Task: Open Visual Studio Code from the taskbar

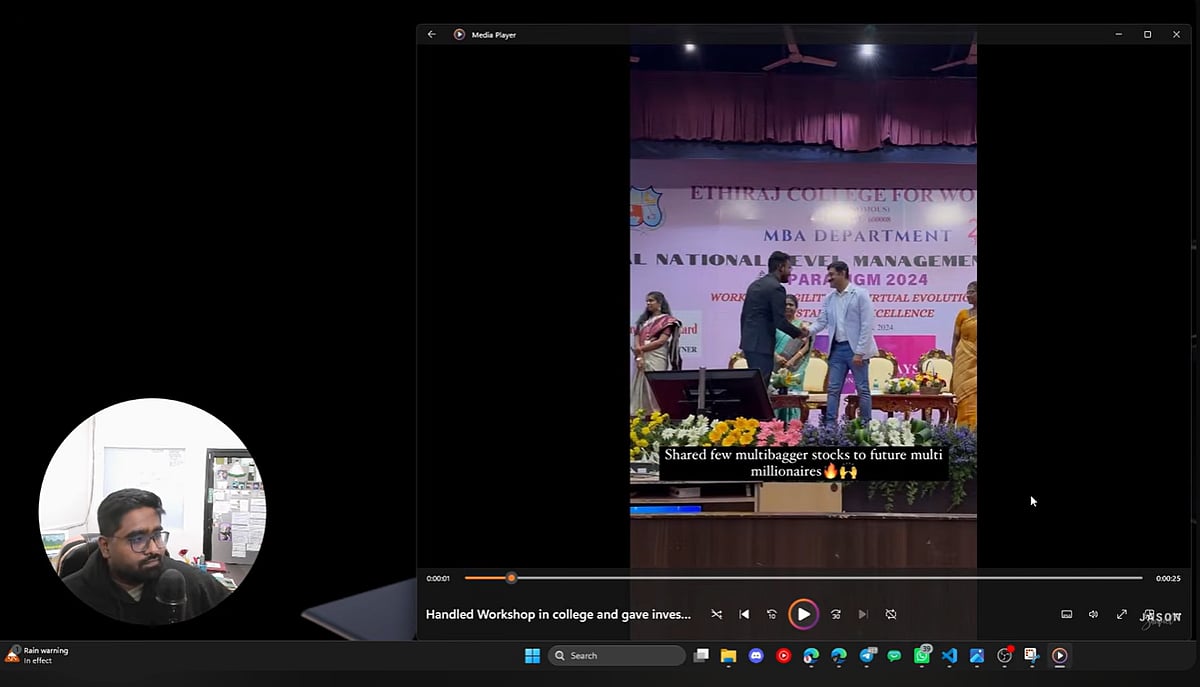Action: click(949, 656)
